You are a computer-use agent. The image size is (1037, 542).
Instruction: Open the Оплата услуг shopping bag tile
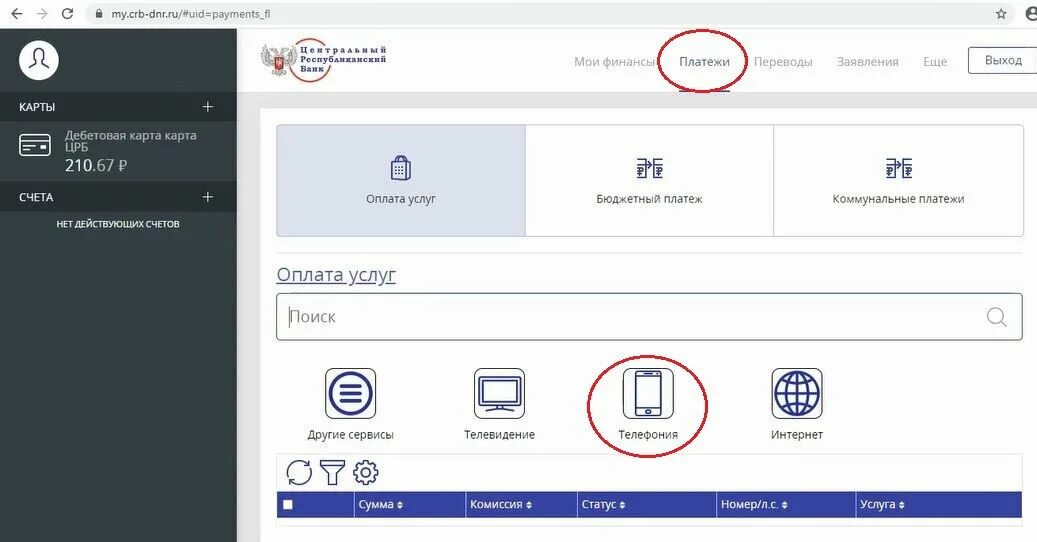click(401, 180)
